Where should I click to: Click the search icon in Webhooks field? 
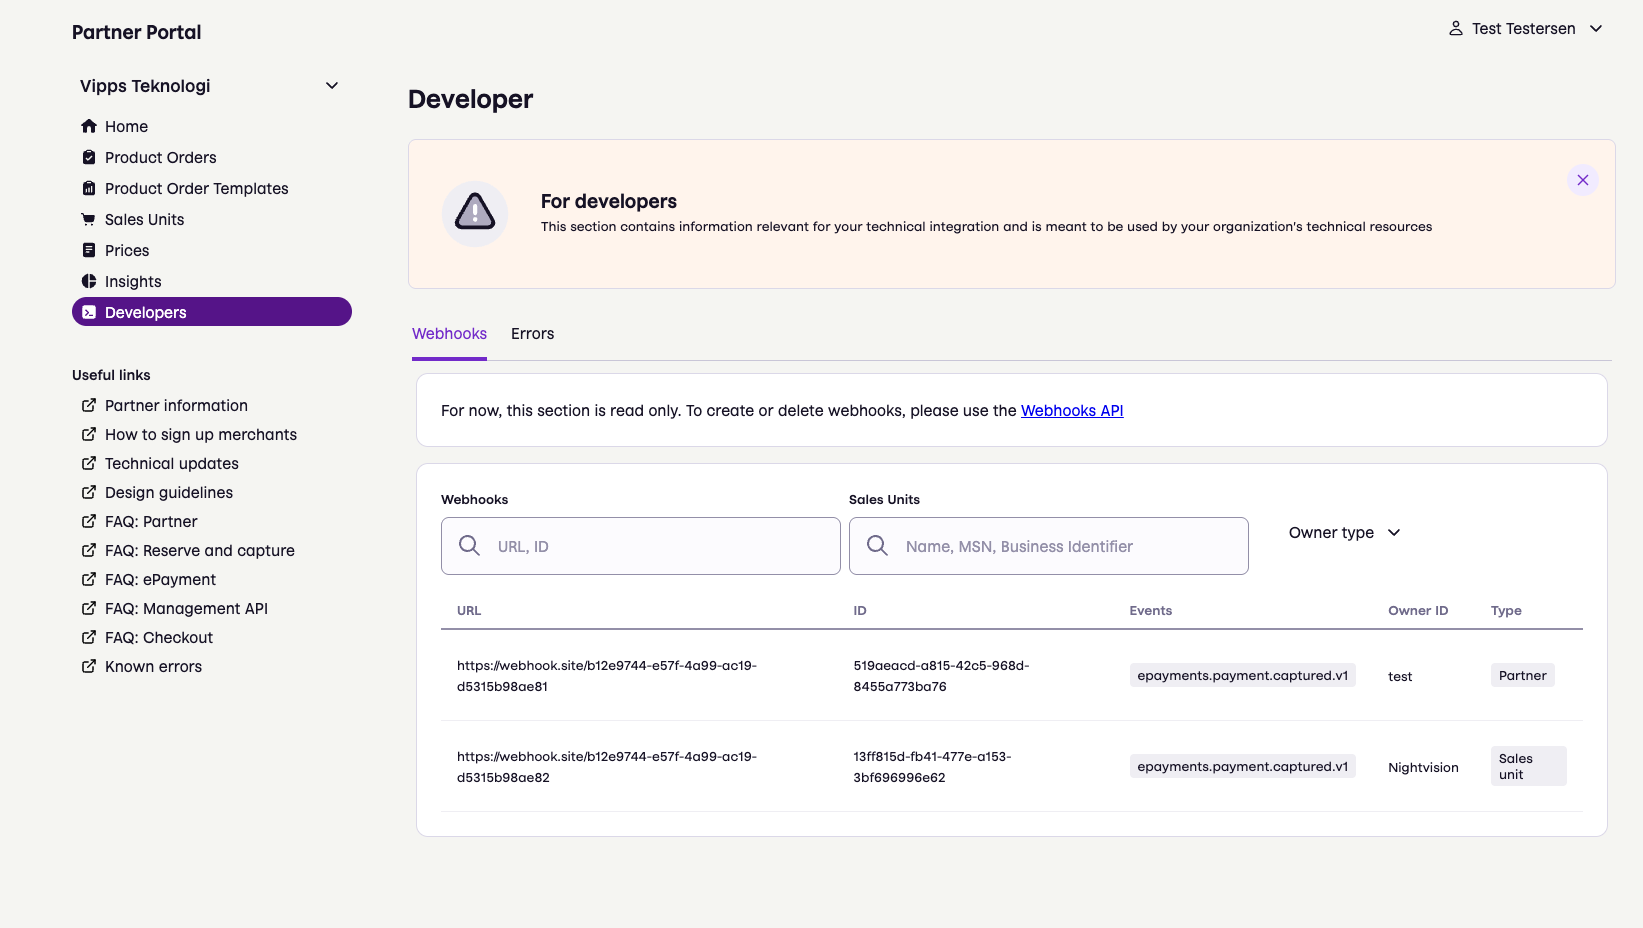point(469,545)
